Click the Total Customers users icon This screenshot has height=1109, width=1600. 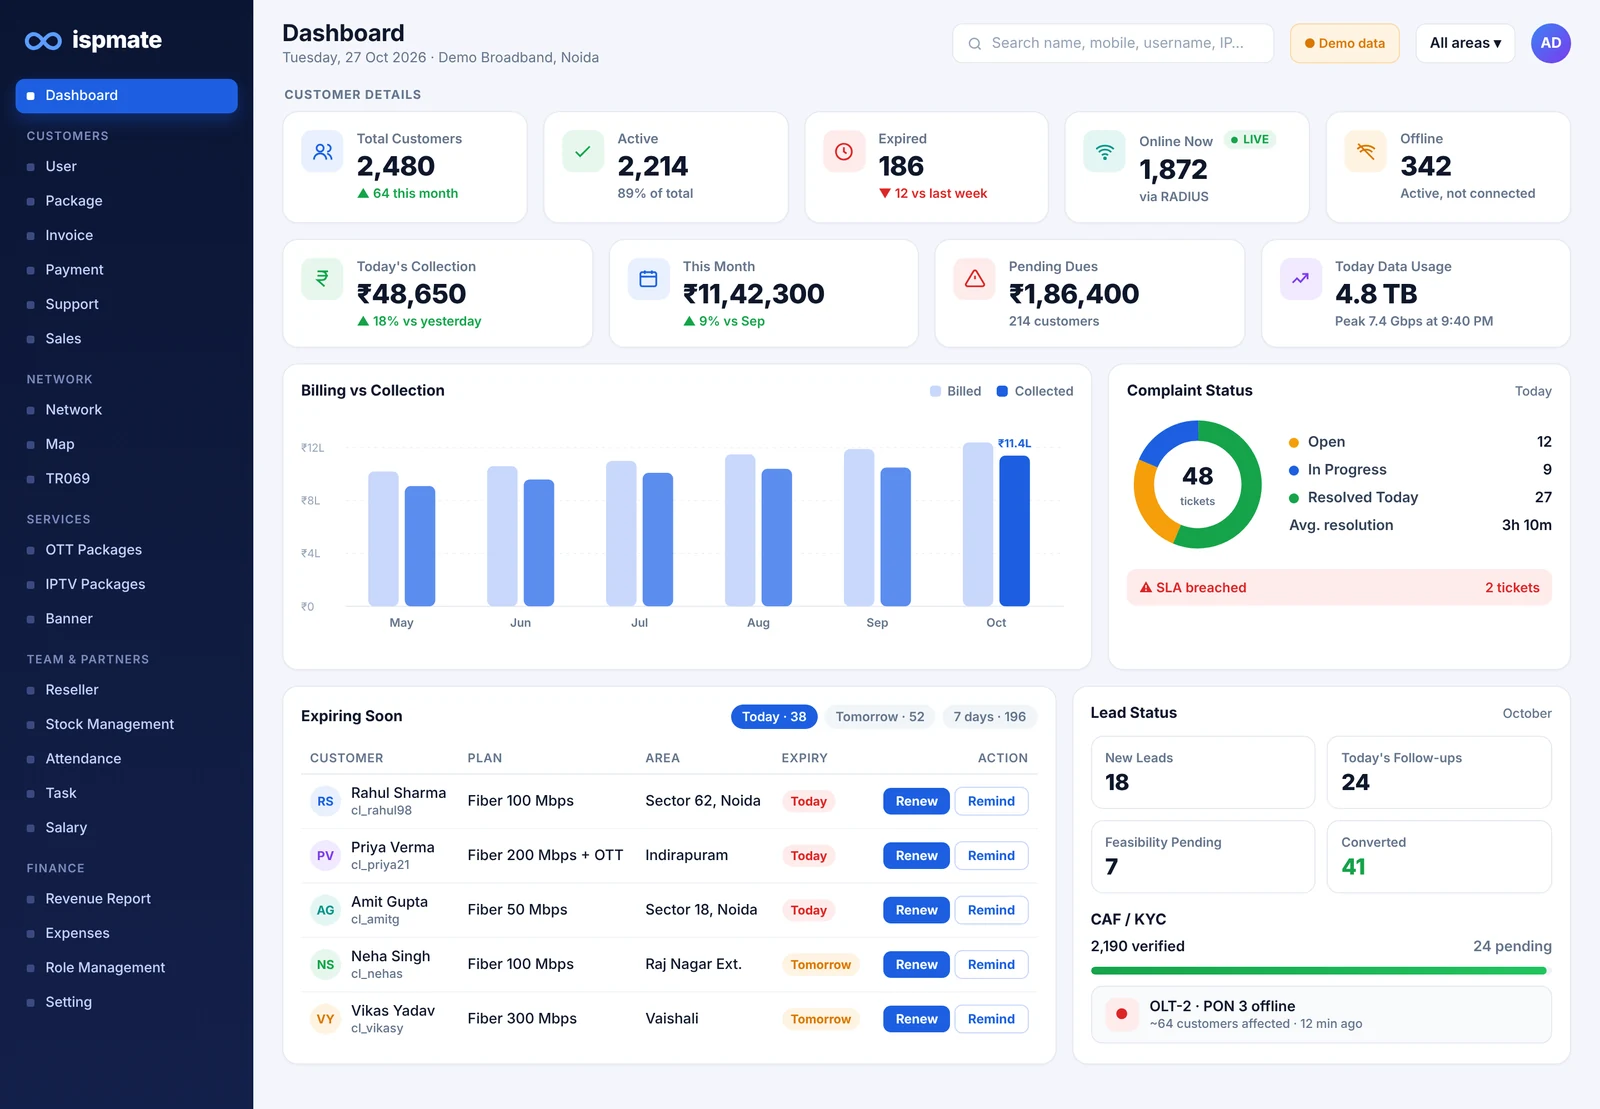[322, 152]
